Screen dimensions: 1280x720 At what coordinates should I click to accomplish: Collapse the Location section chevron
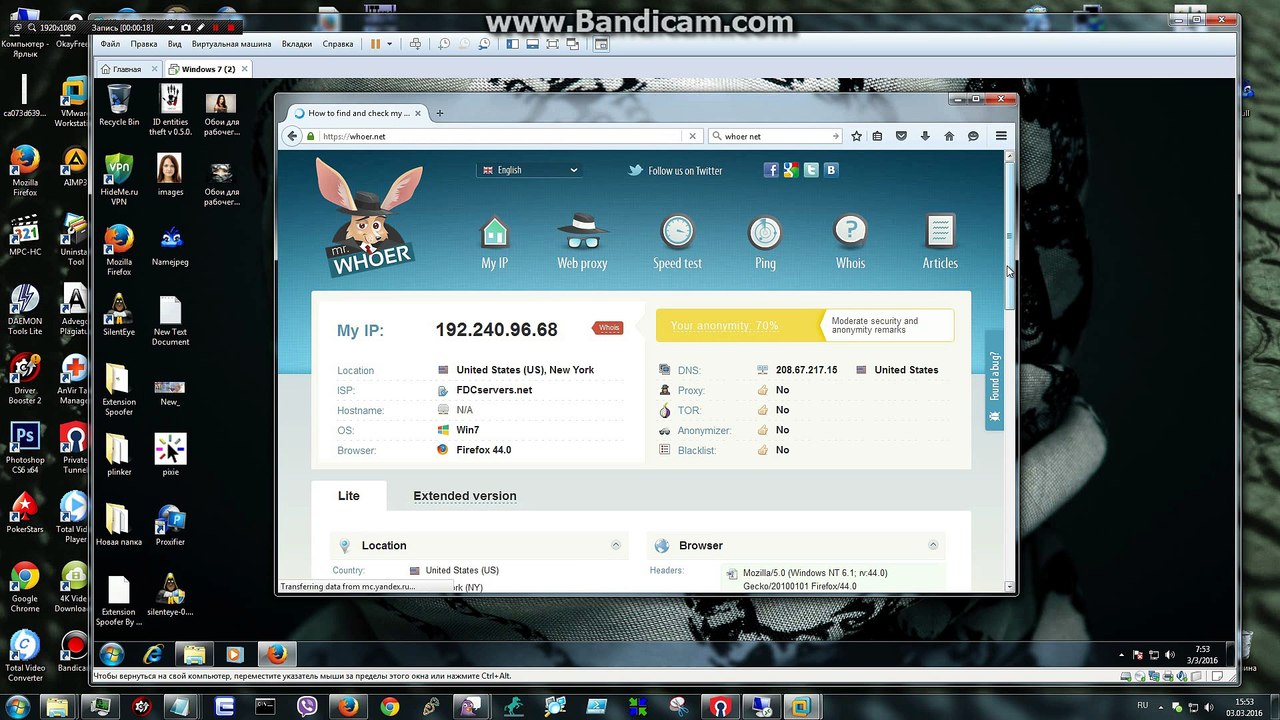pyautogui.click(x=616, y=545)
